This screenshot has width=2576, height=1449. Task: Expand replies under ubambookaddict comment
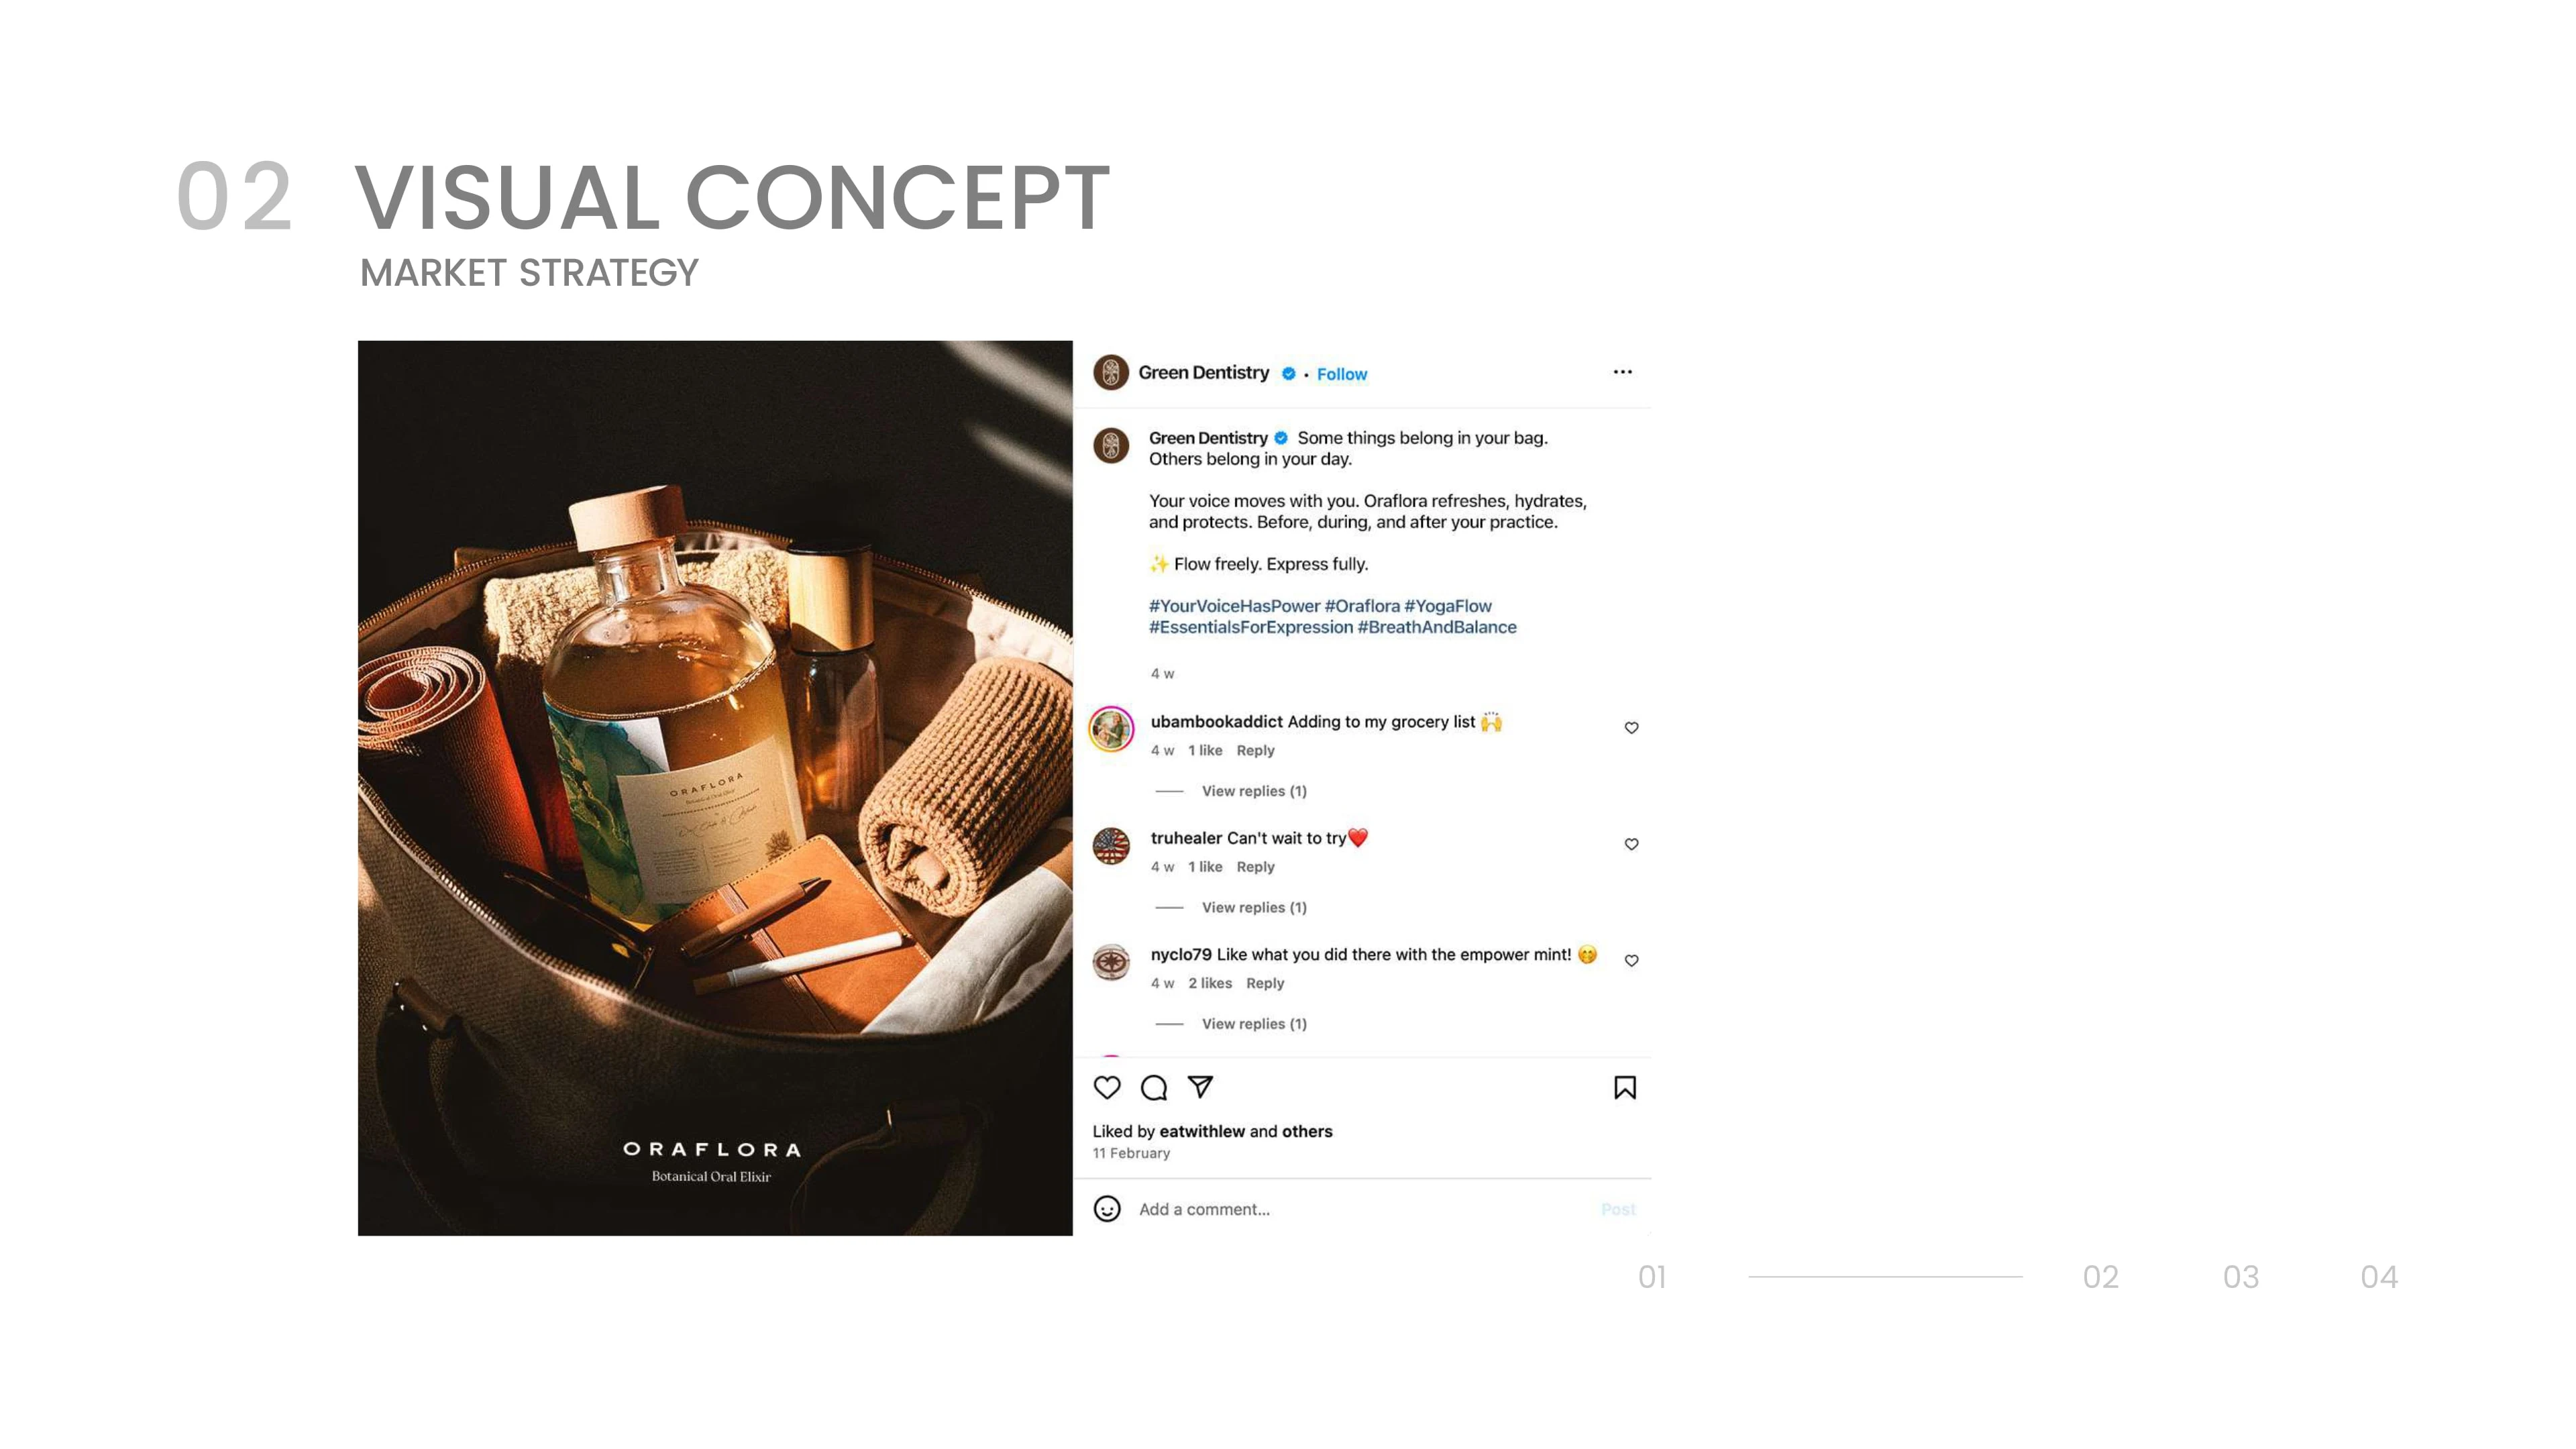point(1254,791)
